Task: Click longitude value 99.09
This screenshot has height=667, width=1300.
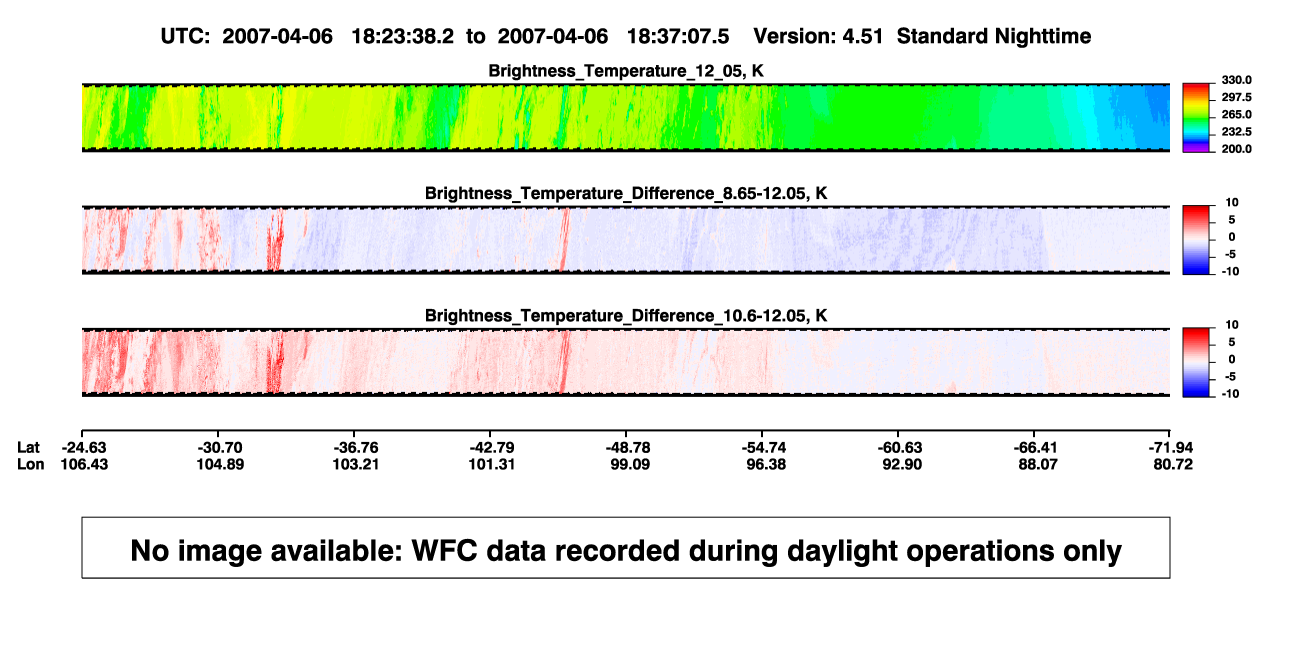Action: pos(628,464)
